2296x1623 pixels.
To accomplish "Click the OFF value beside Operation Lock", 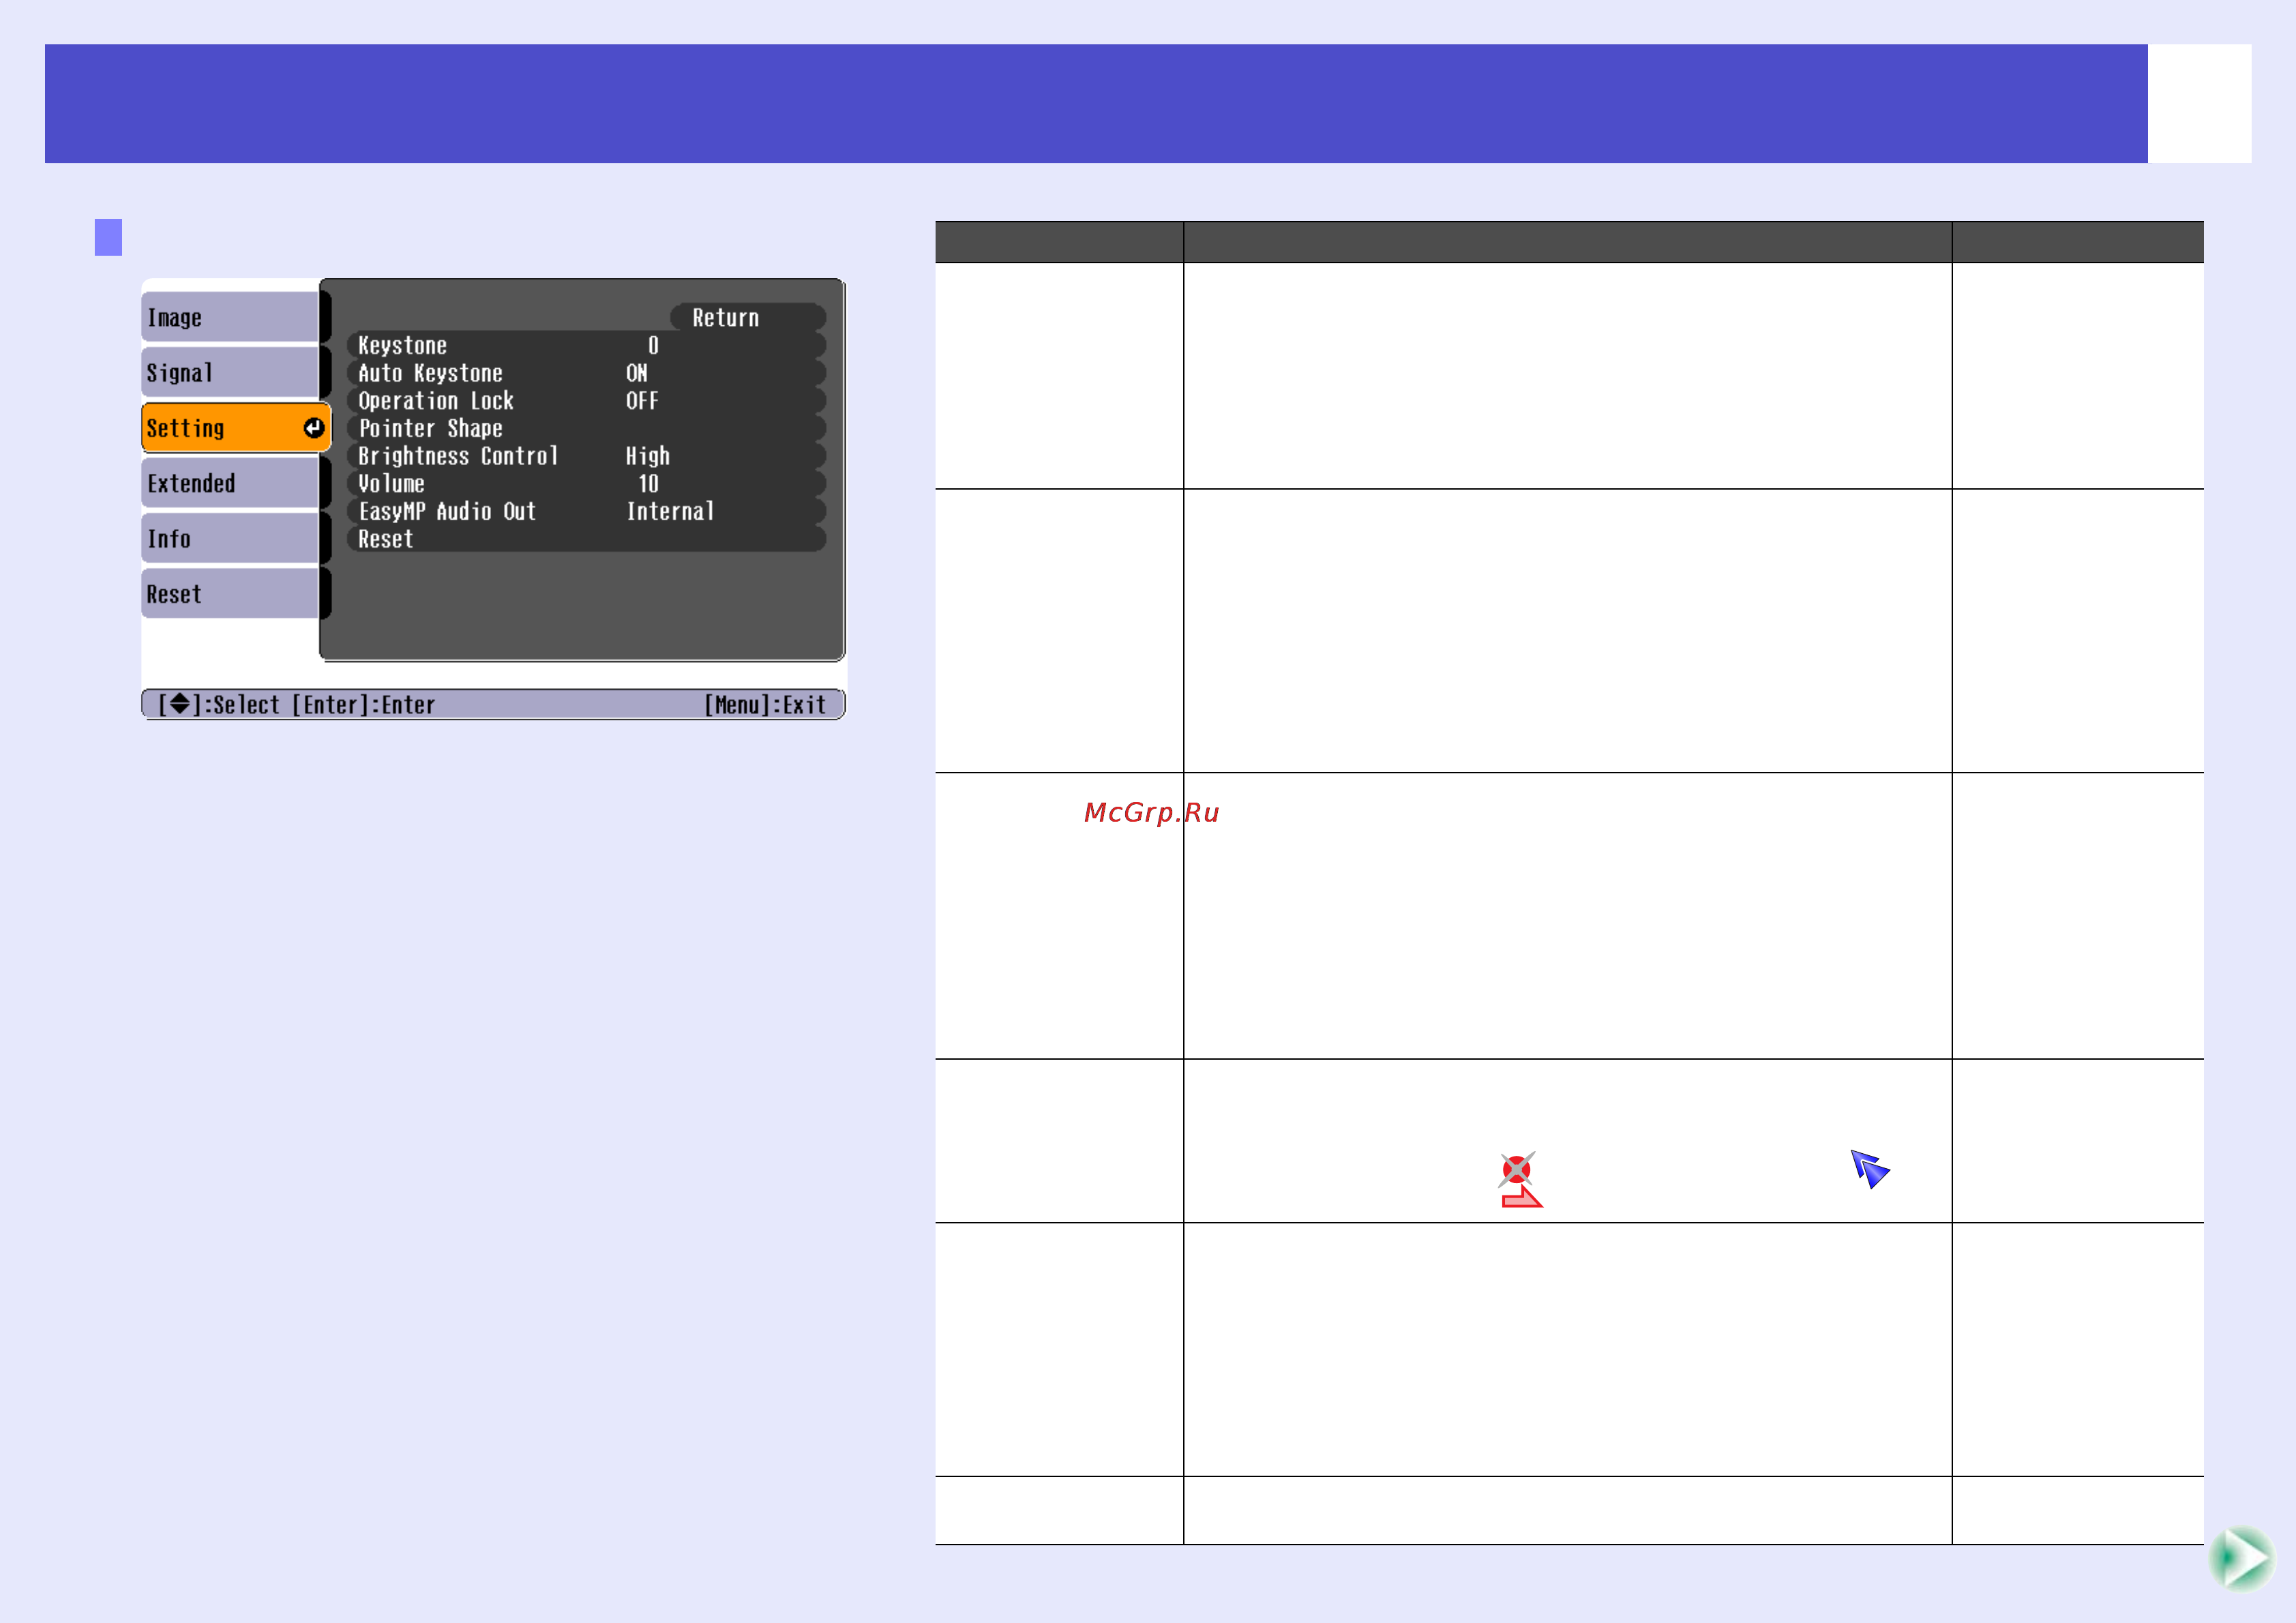I will pos(642,401).
